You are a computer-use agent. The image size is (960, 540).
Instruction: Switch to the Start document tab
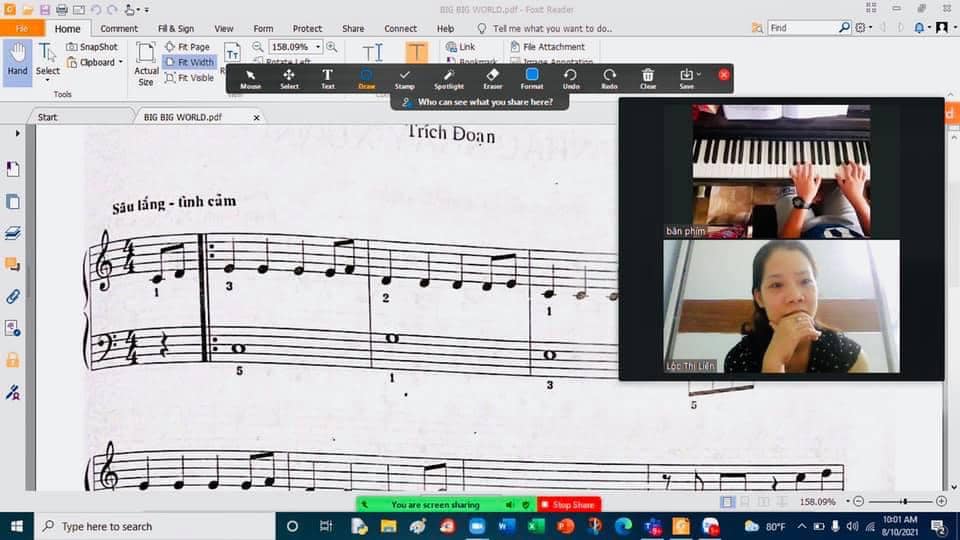click(48, 117)
